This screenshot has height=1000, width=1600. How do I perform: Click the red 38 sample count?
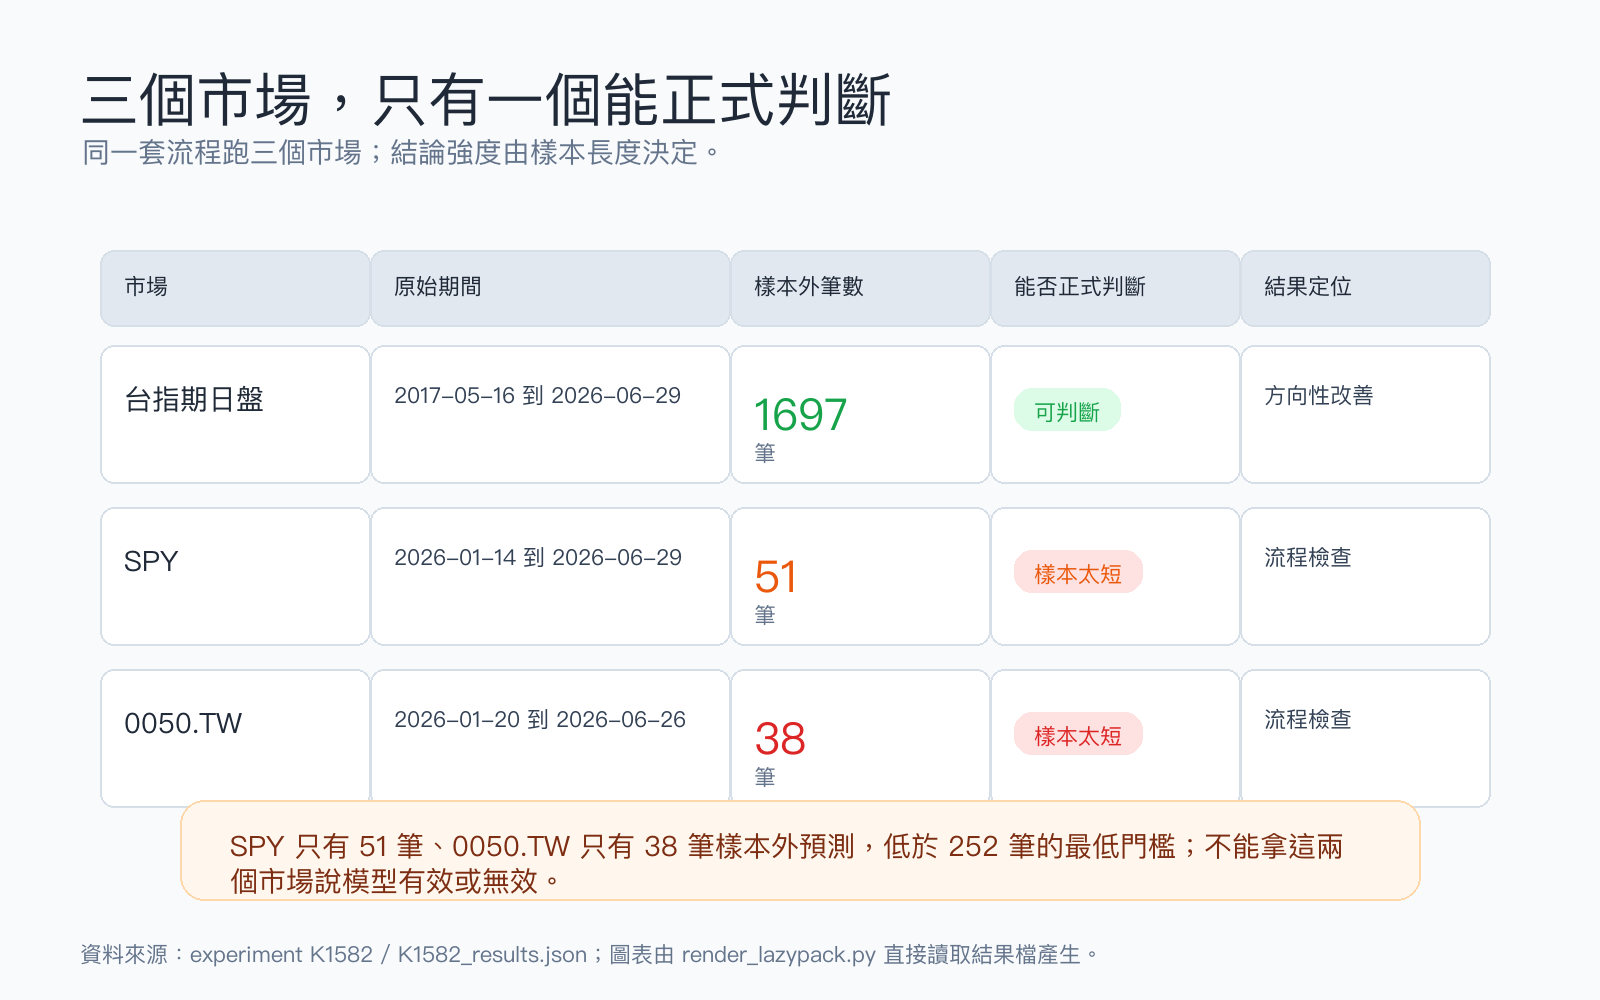[x=780, y=739]
